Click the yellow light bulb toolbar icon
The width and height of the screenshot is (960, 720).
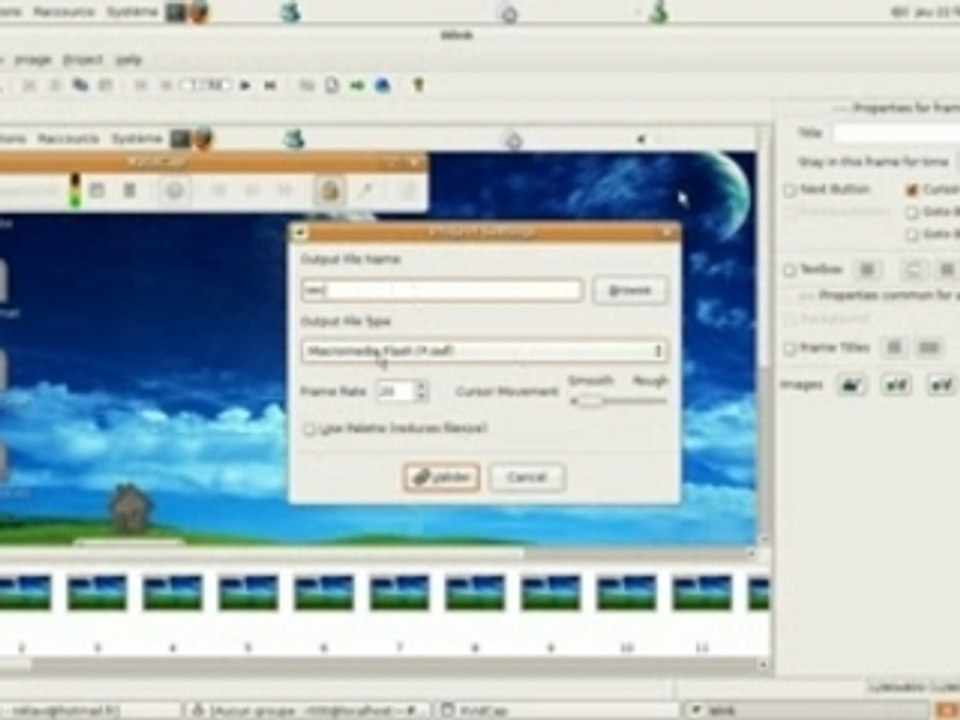pos(419,85)
